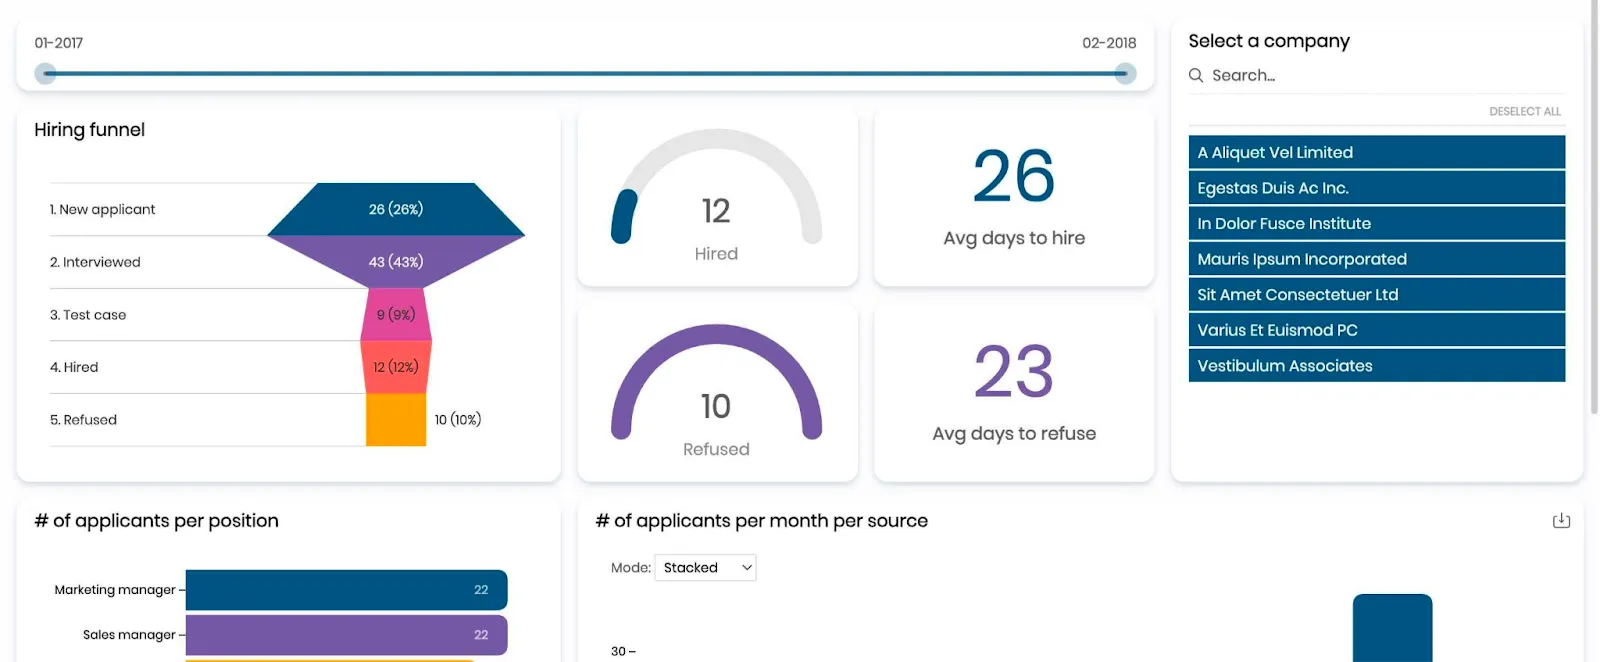Click the search magnifier icon
Image resolution: width=1600 pixels, height=662 pixels.
point(1196,75)
